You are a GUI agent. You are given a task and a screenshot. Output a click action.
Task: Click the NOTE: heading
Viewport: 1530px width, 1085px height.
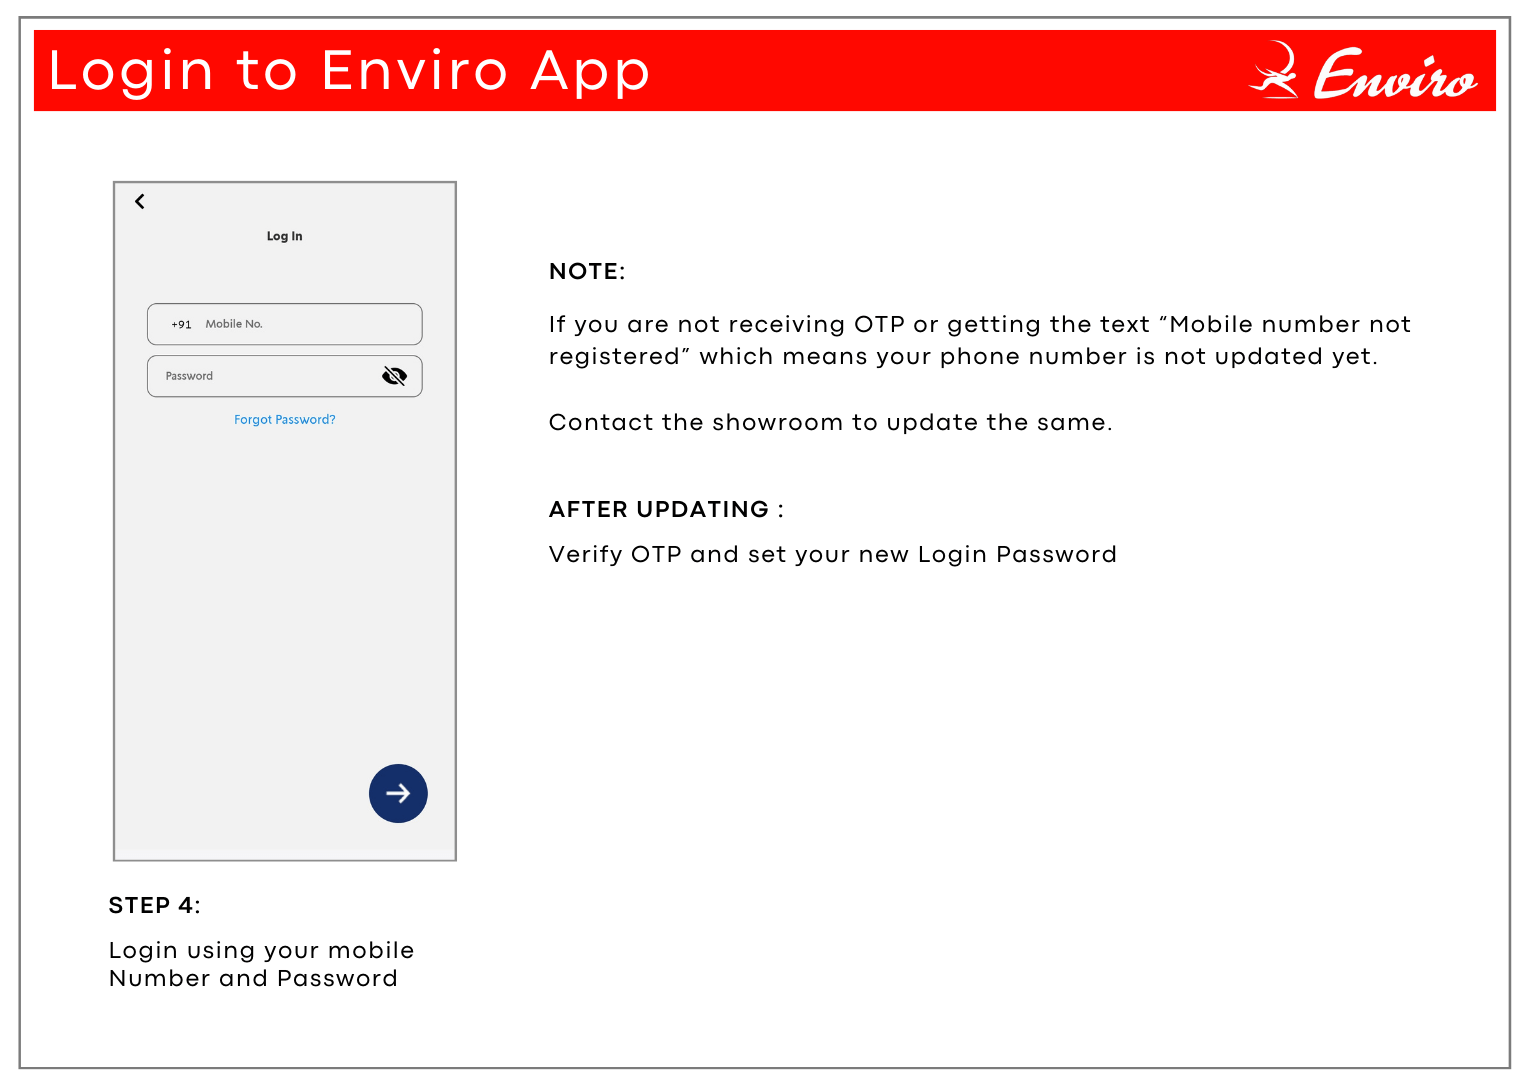(587, 272)
